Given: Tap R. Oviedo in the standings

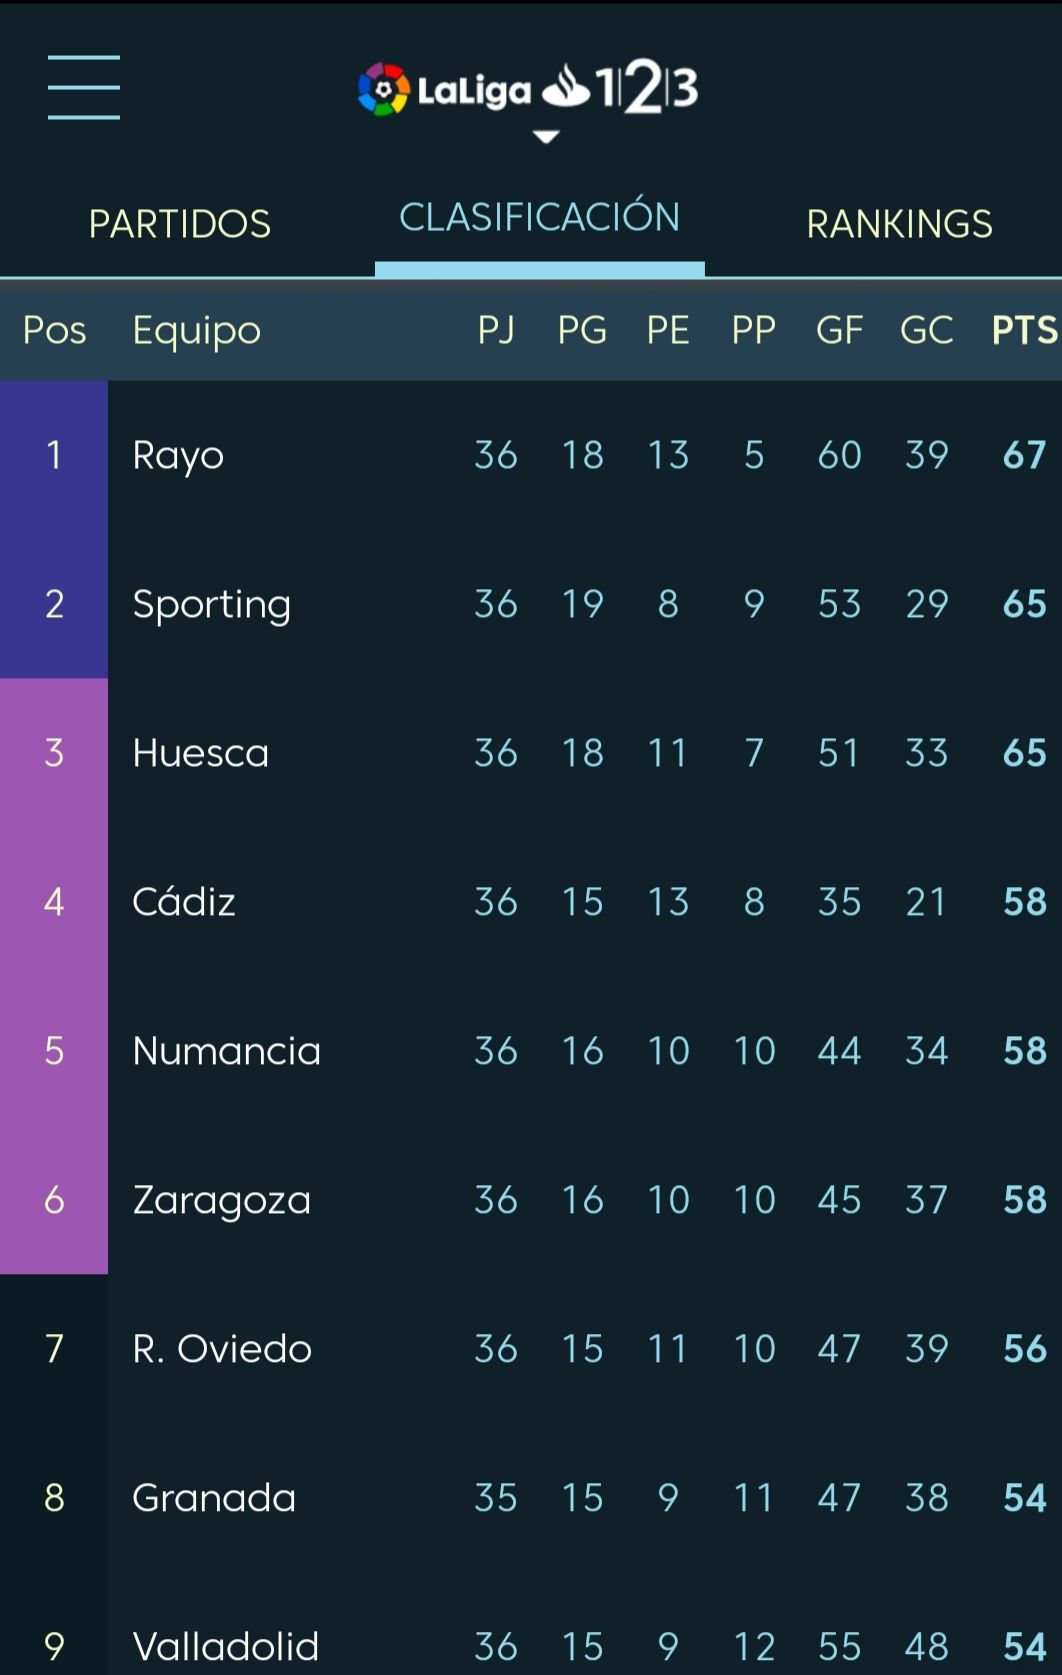Looking at the screenshot, I should (222, 1349).
